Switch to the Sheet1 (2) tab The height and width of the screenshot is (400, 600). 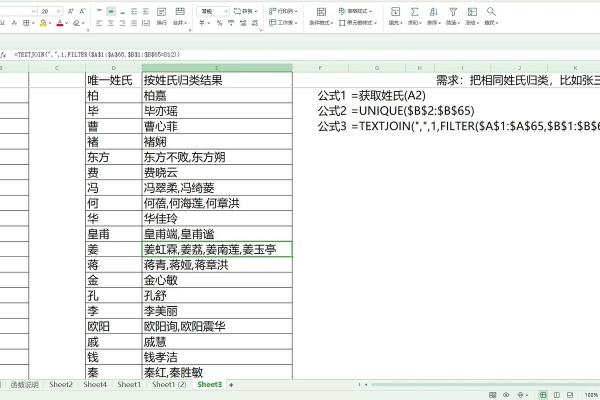pos(169,384)
